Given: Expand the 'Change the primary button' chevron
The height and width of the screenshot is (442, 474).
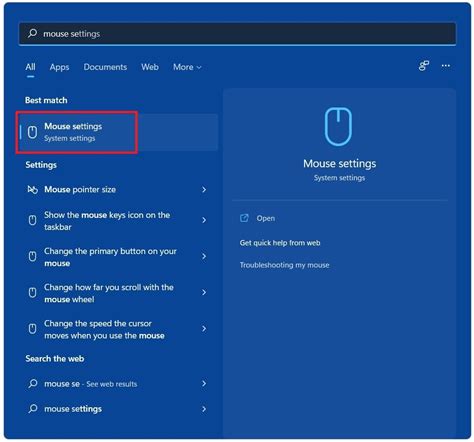Looking at the screenshot, I should pos(204,256).
